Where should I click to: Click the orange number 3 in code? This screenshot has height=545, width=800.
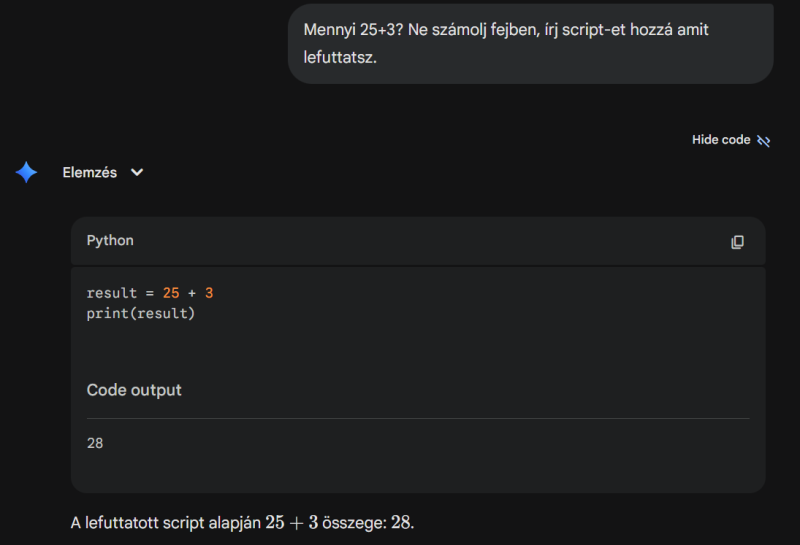[x=209, y=293]
